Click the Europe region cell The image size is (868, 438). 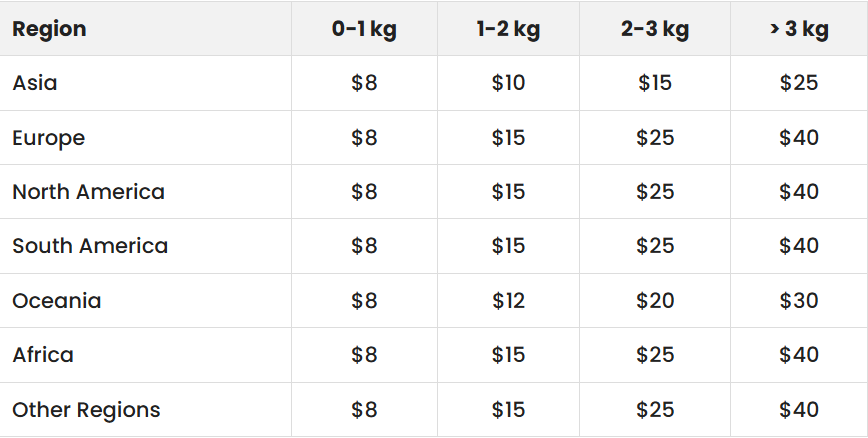click(49, 138)
